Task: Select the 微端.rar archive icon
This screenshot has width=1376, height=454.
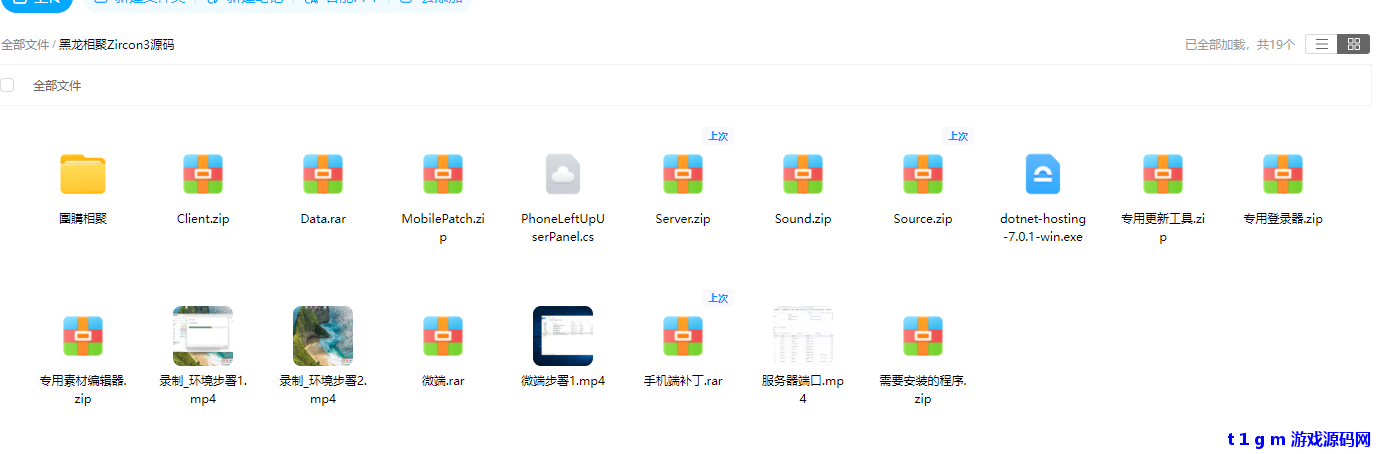Action: [443, 336]
